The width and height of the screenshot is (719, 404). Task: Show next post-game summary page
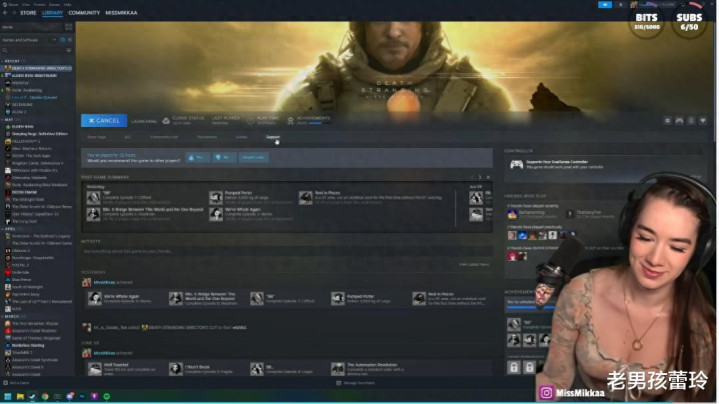480,177
